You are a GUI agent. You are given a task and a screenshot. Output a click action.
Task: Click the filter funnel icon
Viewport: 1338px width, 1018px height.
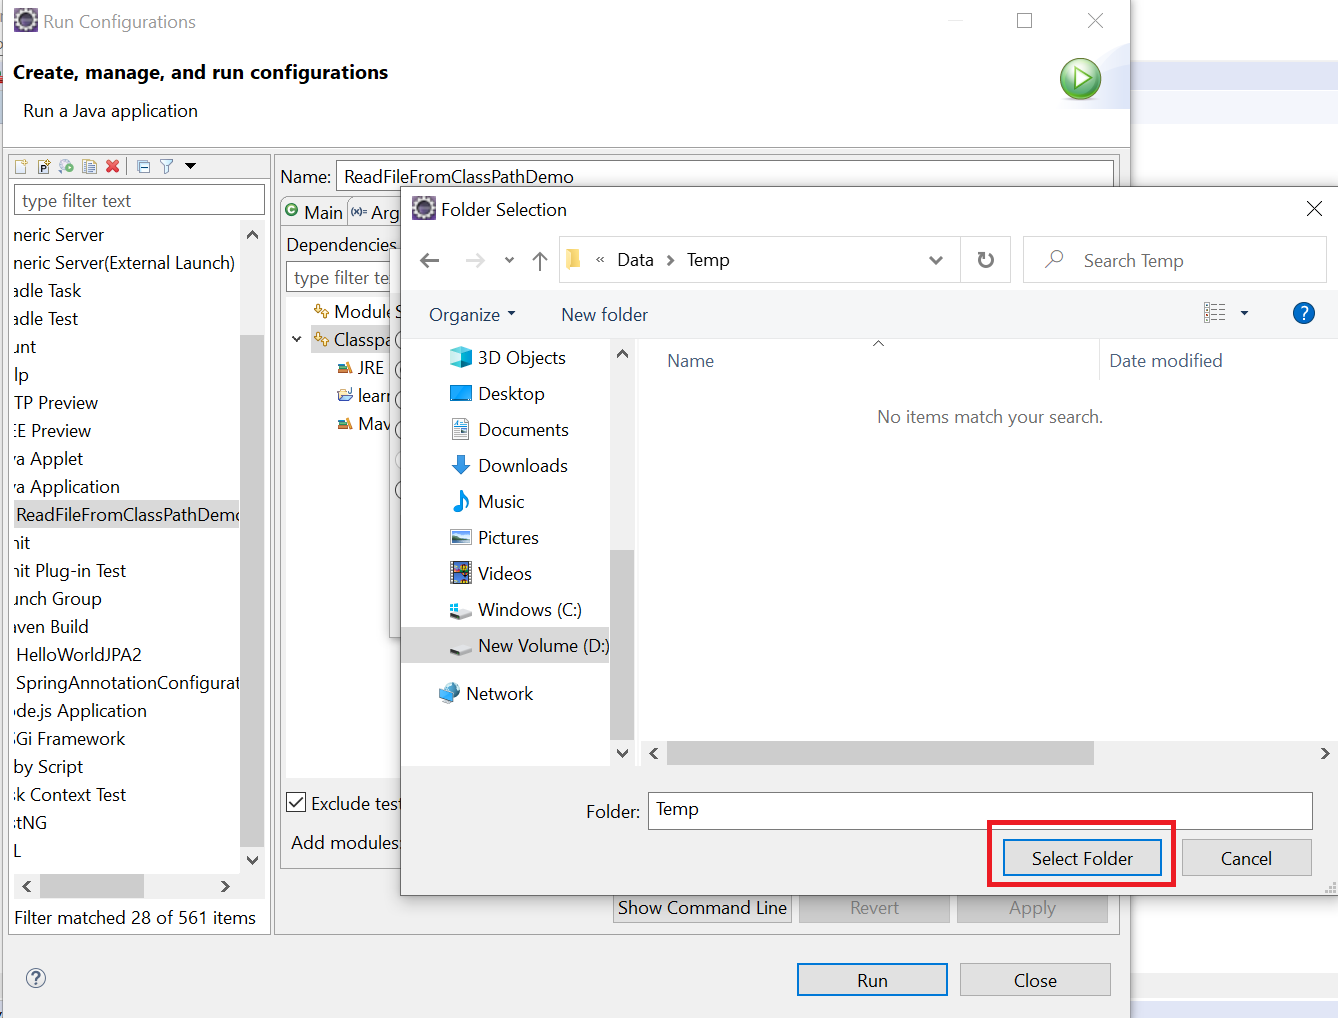167,167
